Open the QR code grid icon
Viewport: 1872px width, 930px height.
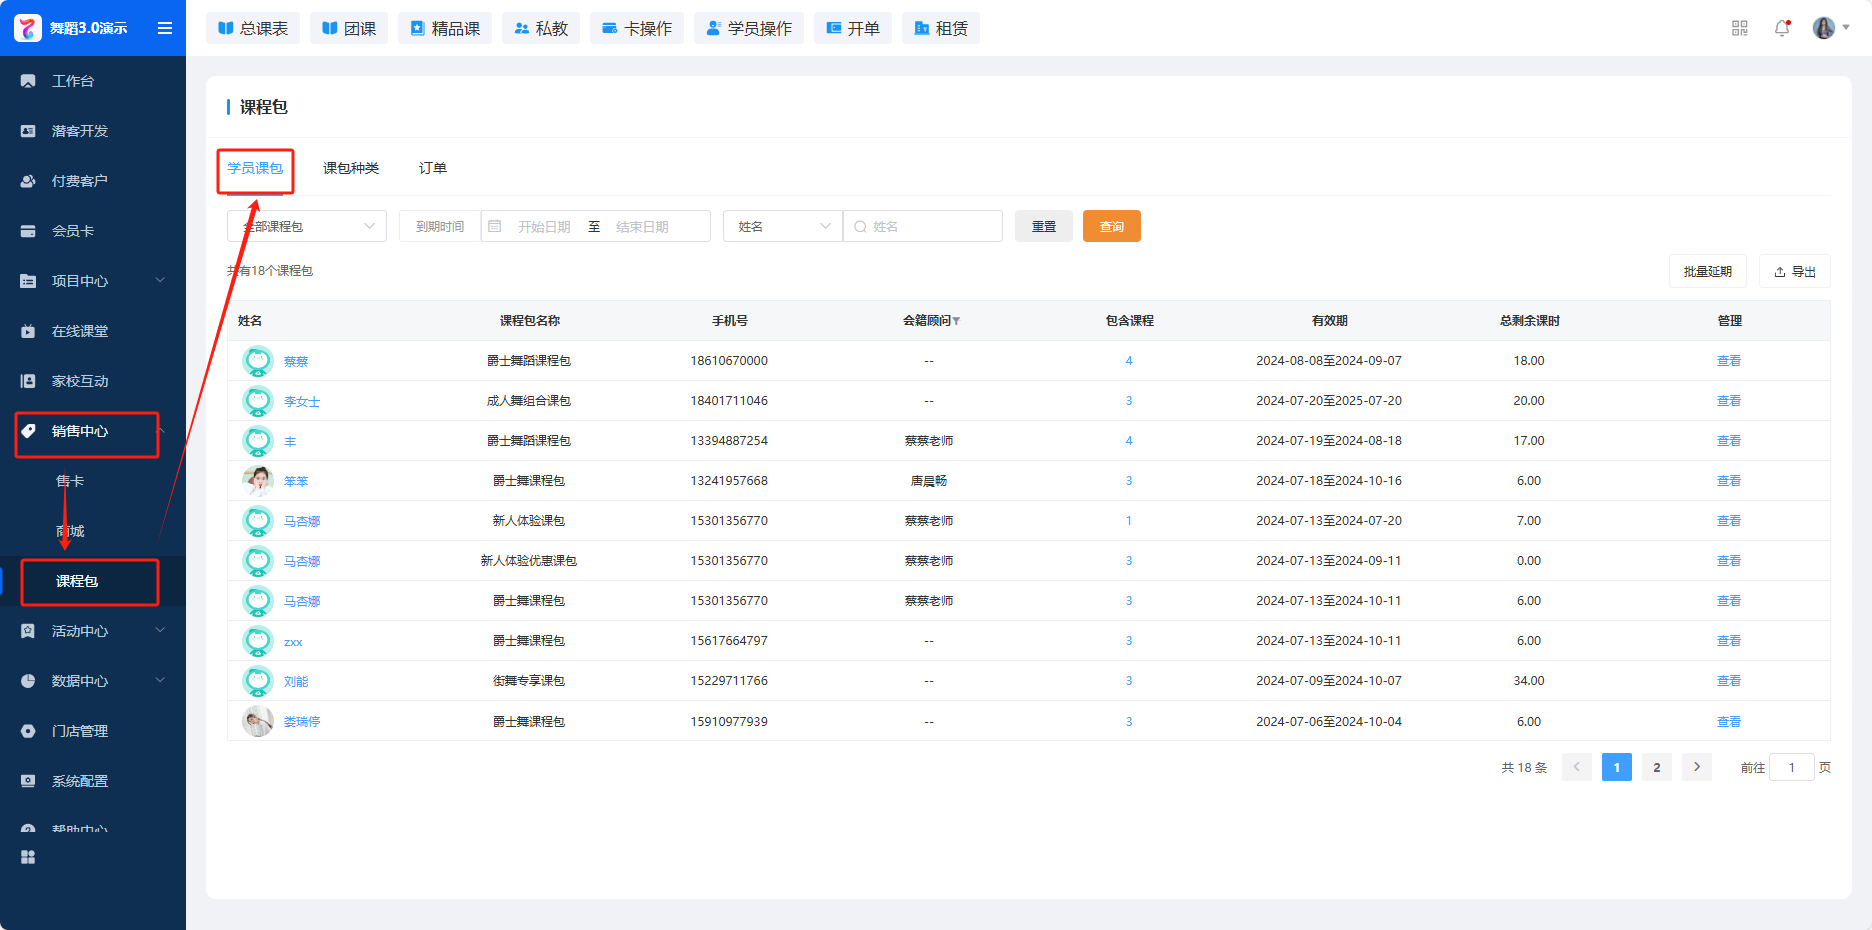click(x=1740, y=28)
